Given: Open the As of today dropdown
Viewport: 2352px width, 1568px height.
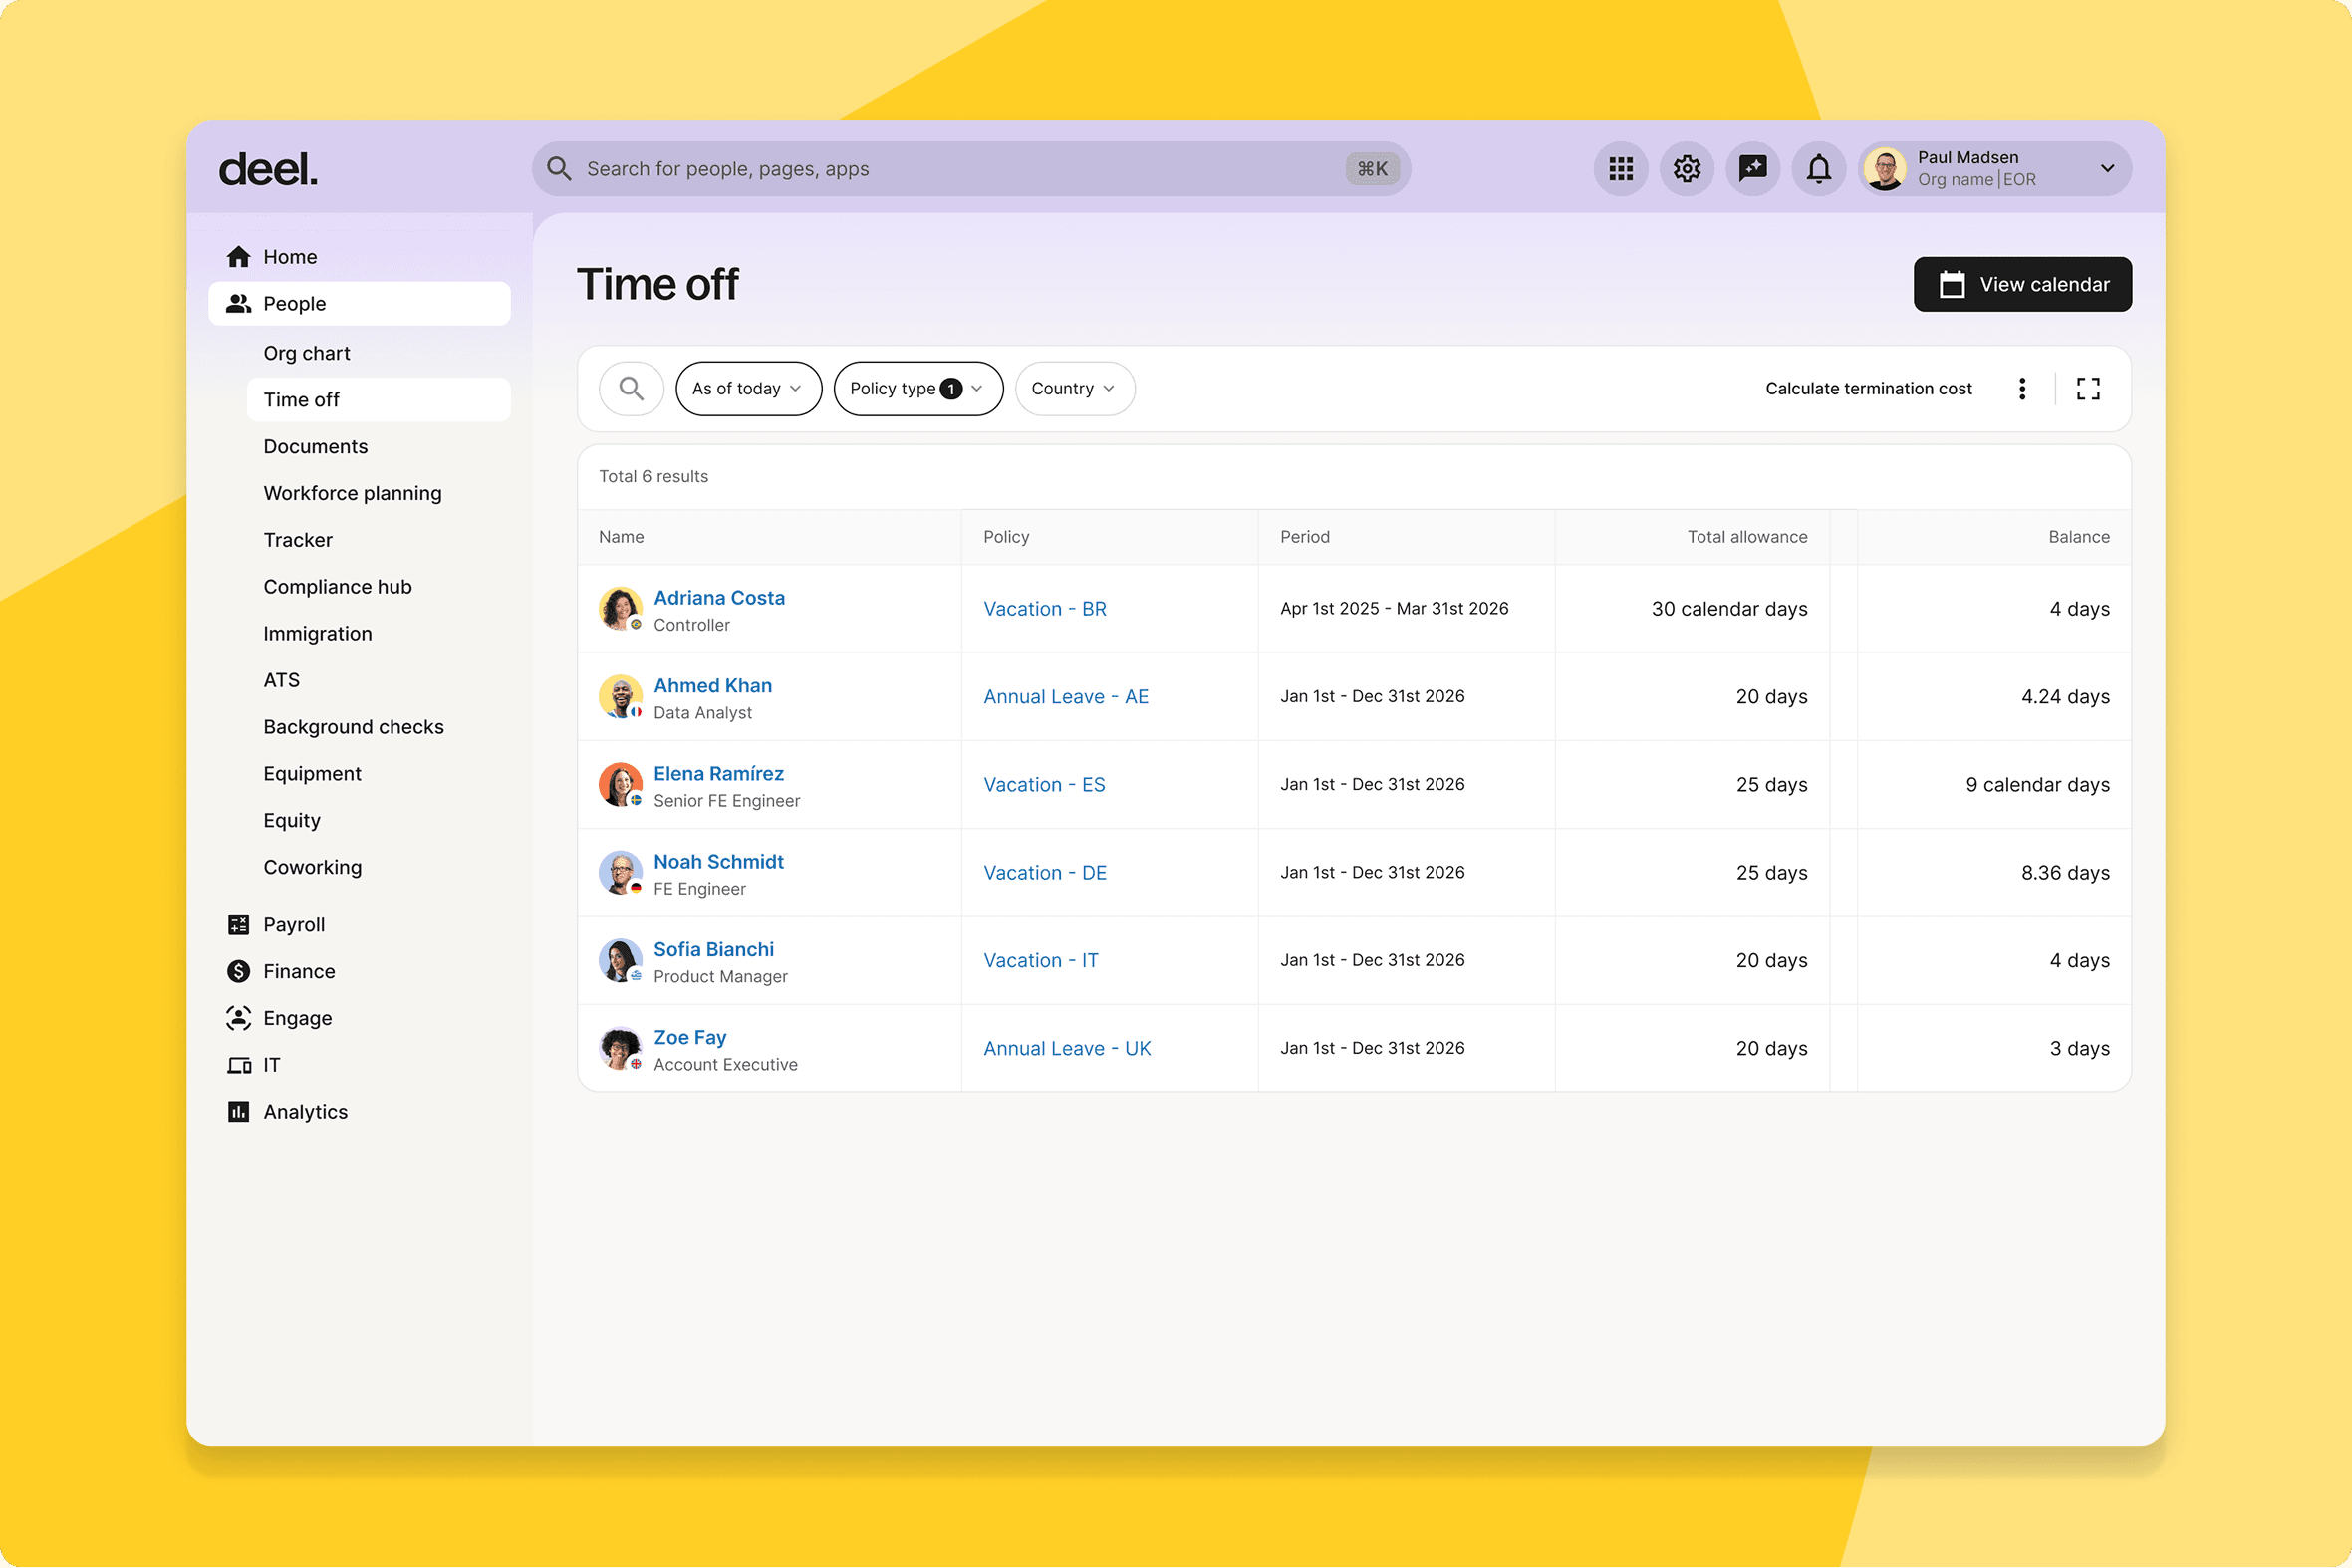Looking at the screenshot, I should click(748, 389).
